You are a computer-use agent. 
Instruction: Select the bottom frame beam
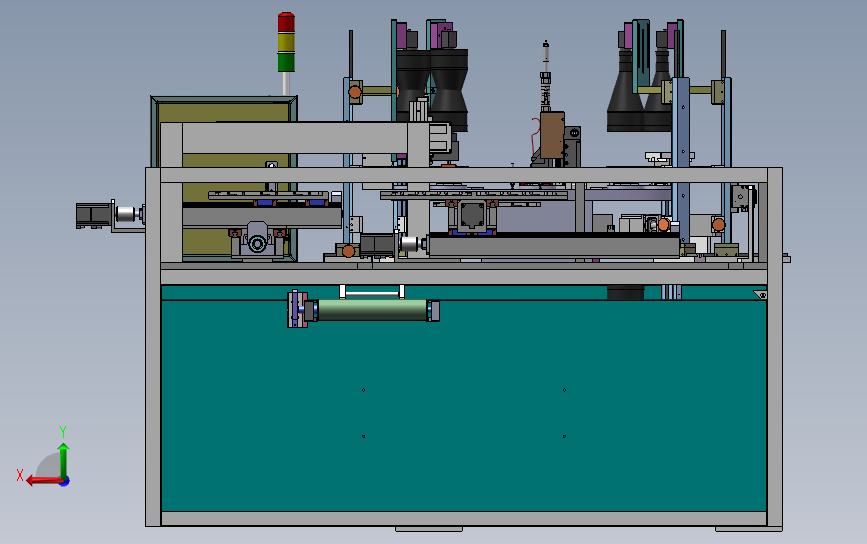point(463,519)
